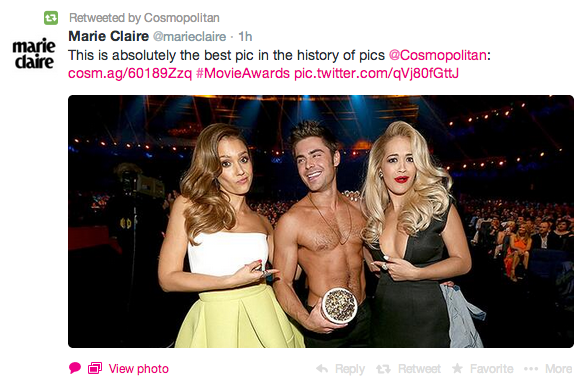The height and width of the screenshot is (386, 583).
Task: Click the Retweet arrows icon
Action: point(383,369)
